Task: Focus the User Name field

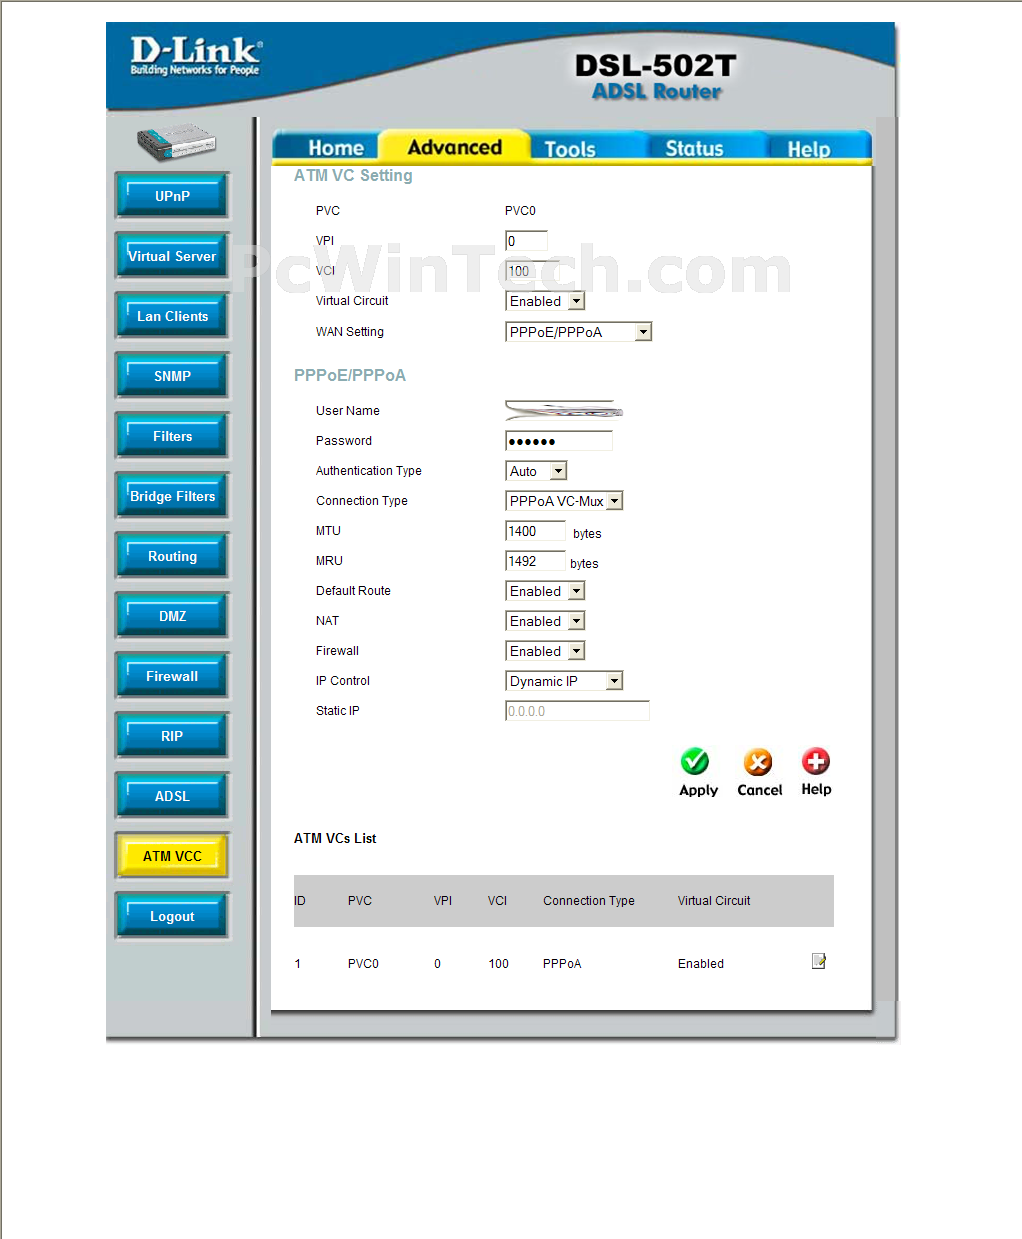Action: [x=564, y=410]
